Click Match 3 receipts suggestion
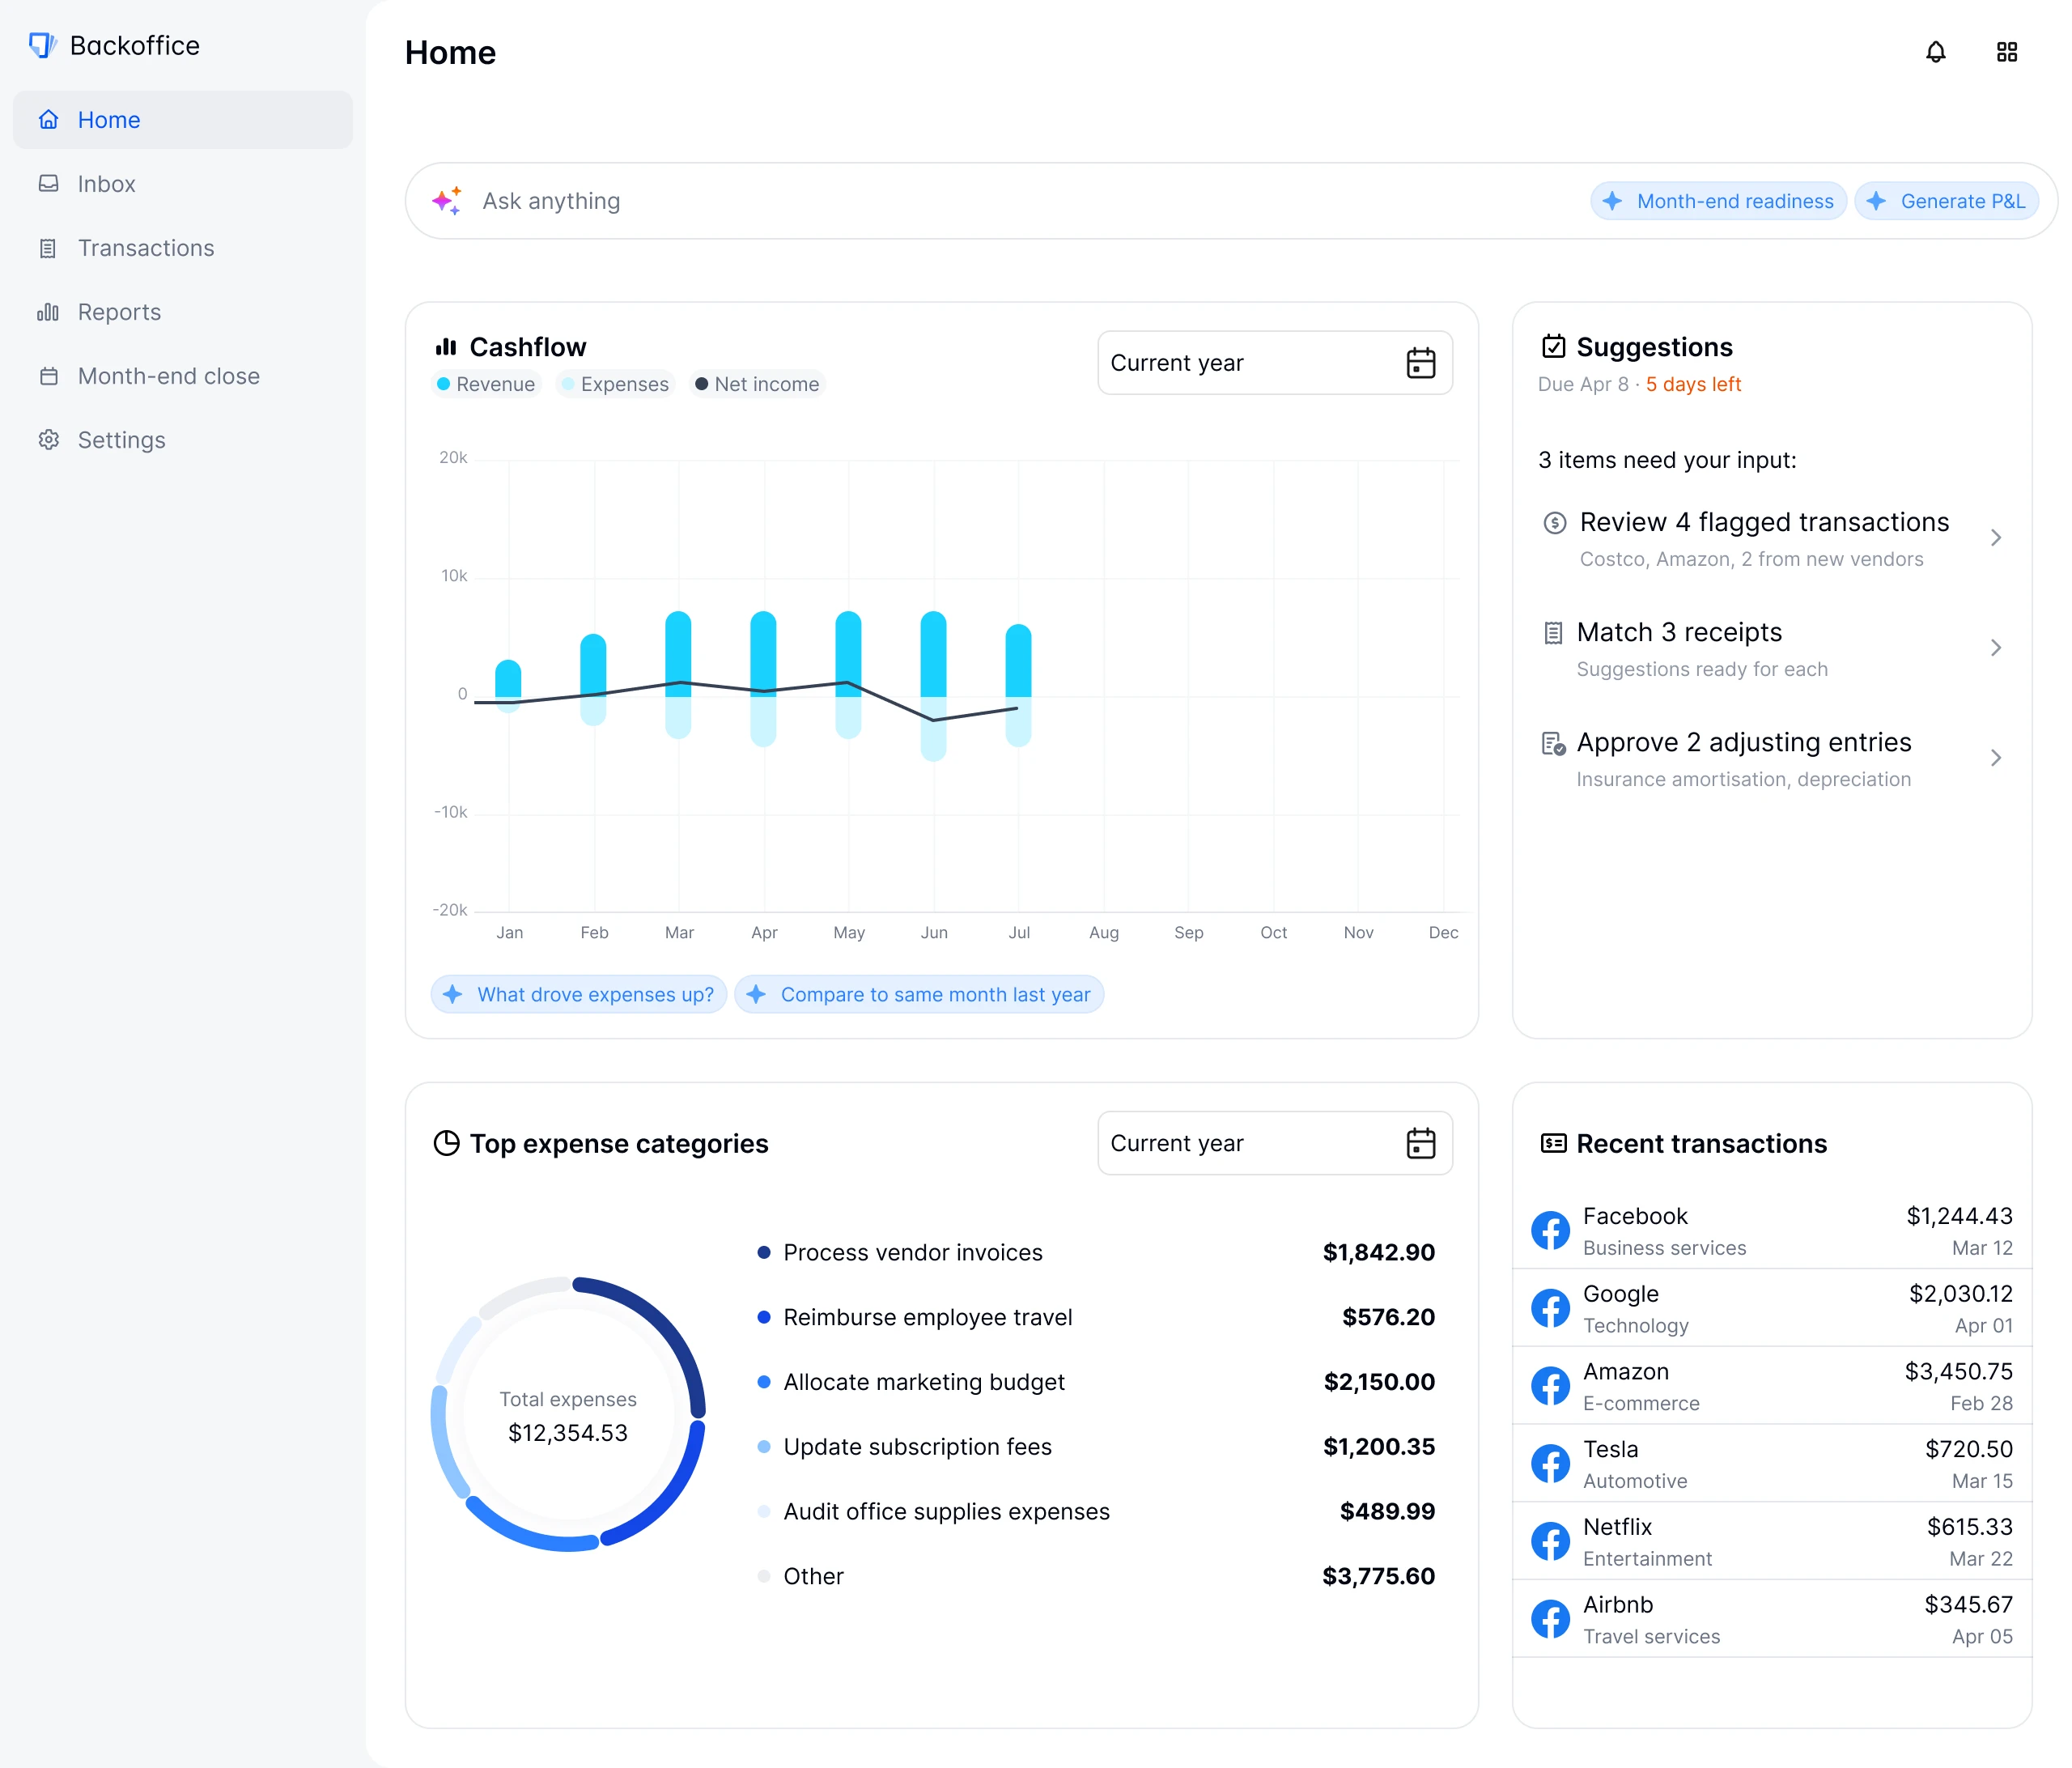Image resolution: width=2072 pixels, height=1768 pixels. coord(1772,648)
